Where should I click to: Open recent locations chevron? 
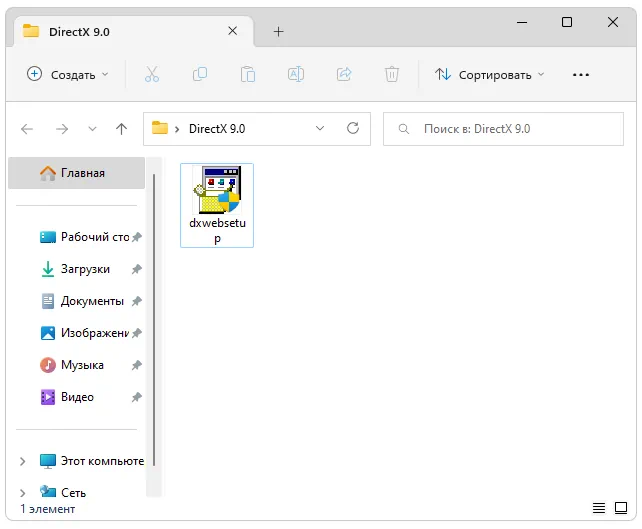pyautogui.click(x=93, y=129)
